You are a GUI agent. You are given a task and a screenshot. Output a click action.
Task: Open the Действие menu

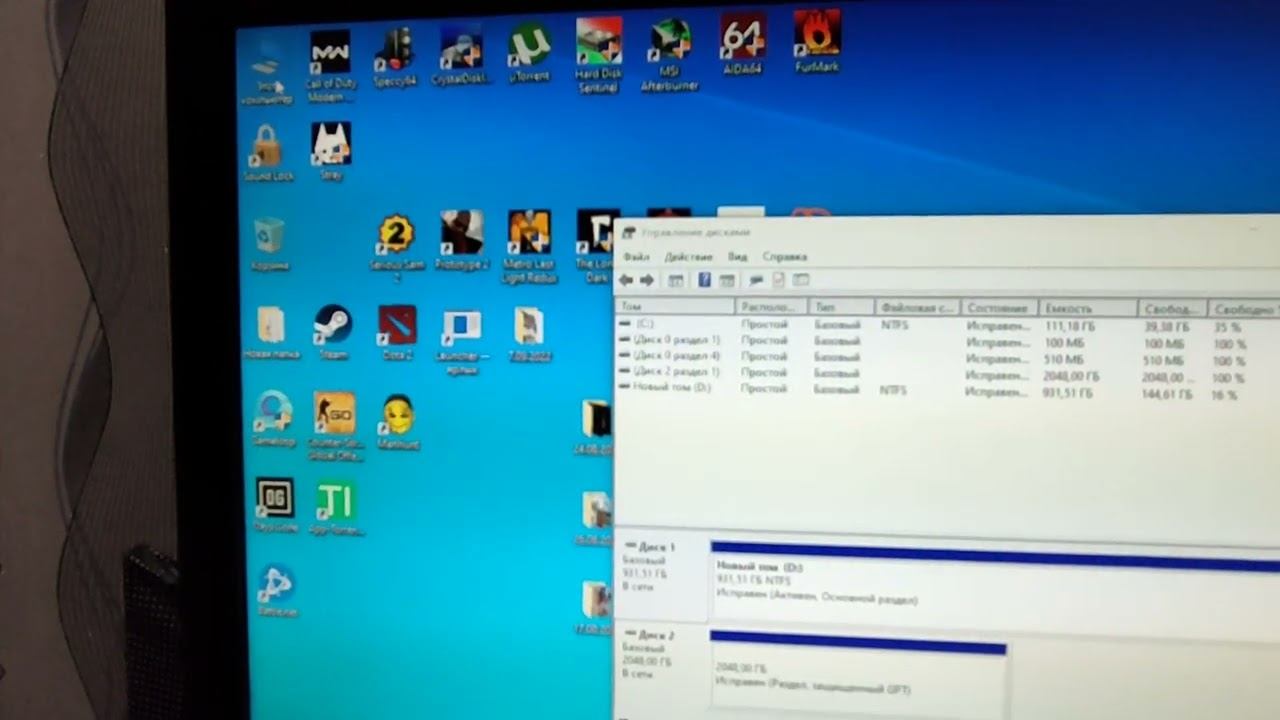[688, 257]
